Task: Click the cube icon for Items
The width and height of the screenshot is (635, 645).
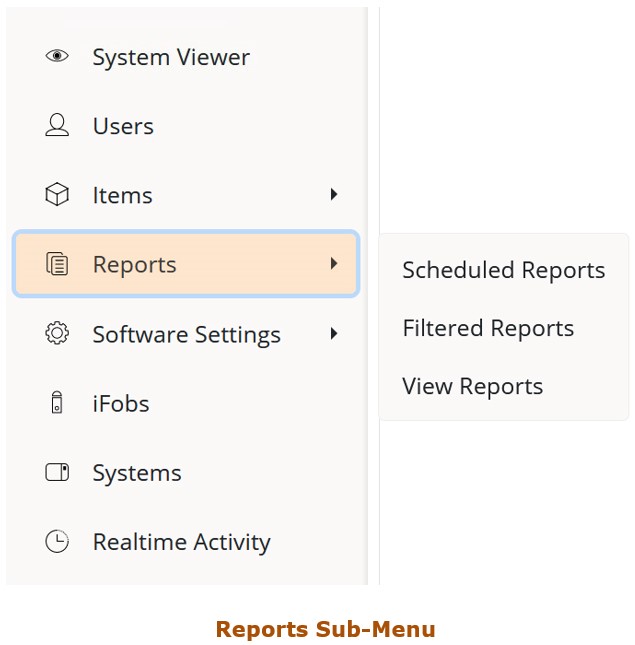Action: tap(57, 195)
